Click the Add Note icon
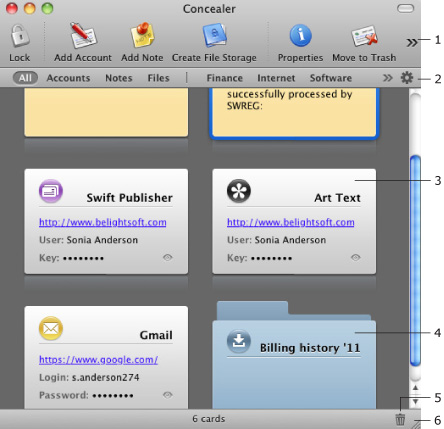Screen dimensions: 444x429 tap(142, 35)
